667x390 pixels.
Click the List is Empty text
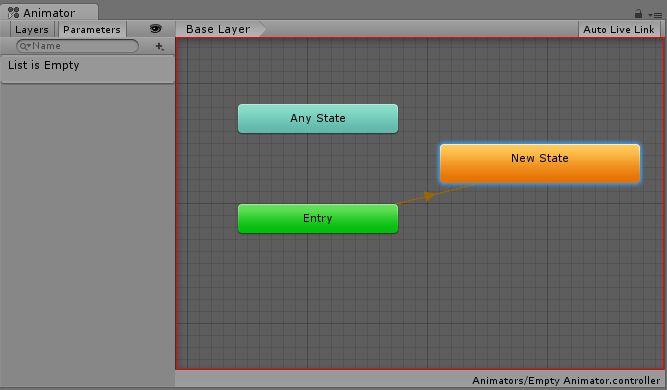pos(43,65)
